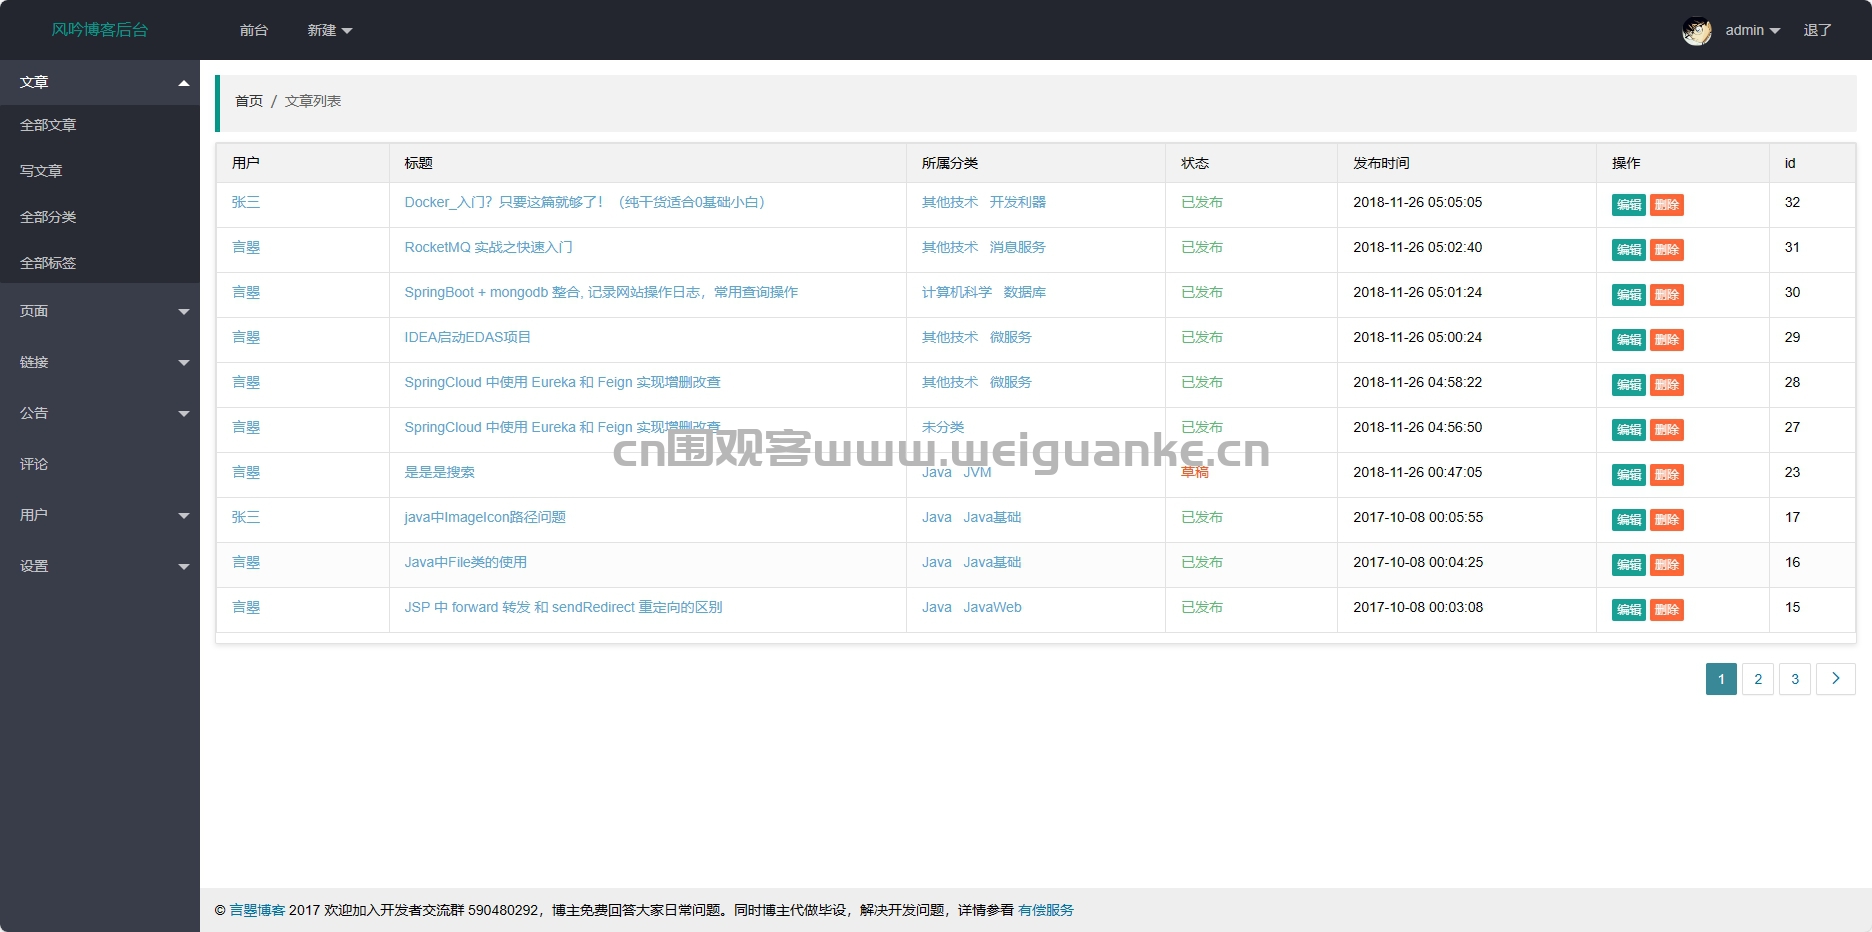The image size is (1872, 932).
Task: Open 评论 in the sidebar
Action: [100, 464]
